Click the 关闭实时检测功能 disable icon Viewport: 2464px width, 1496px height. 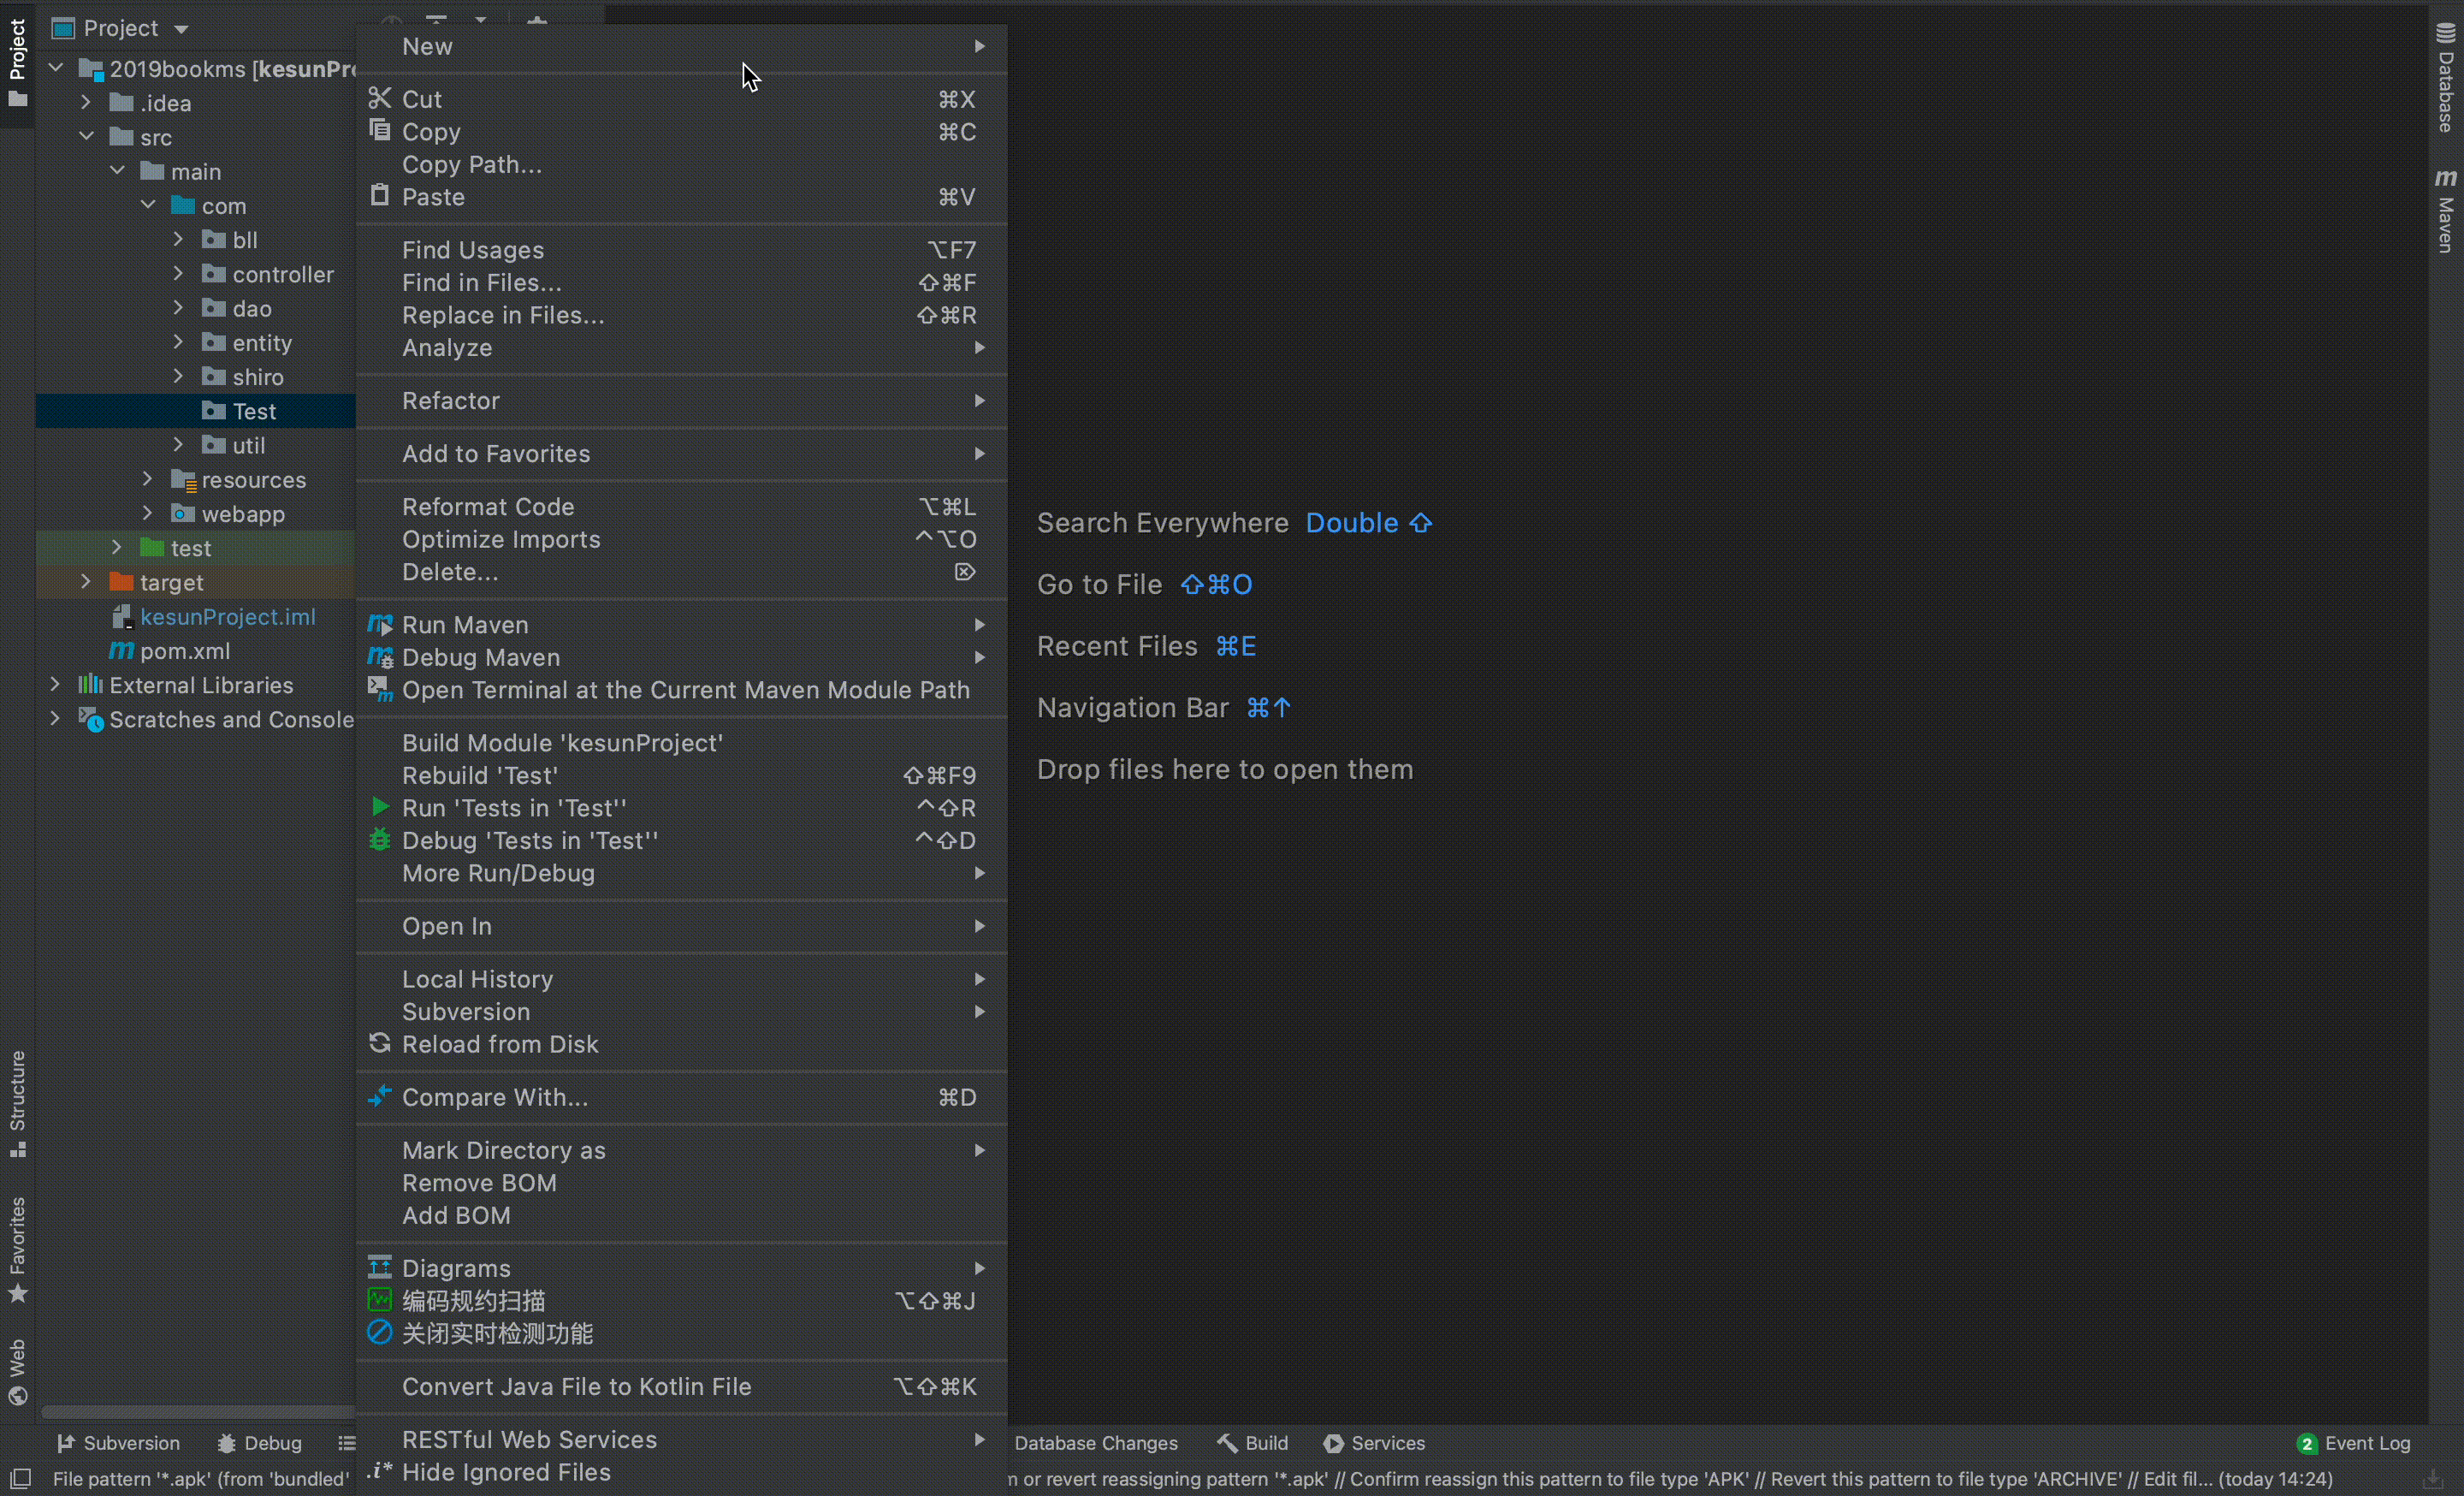click(x=380, y=1332)
